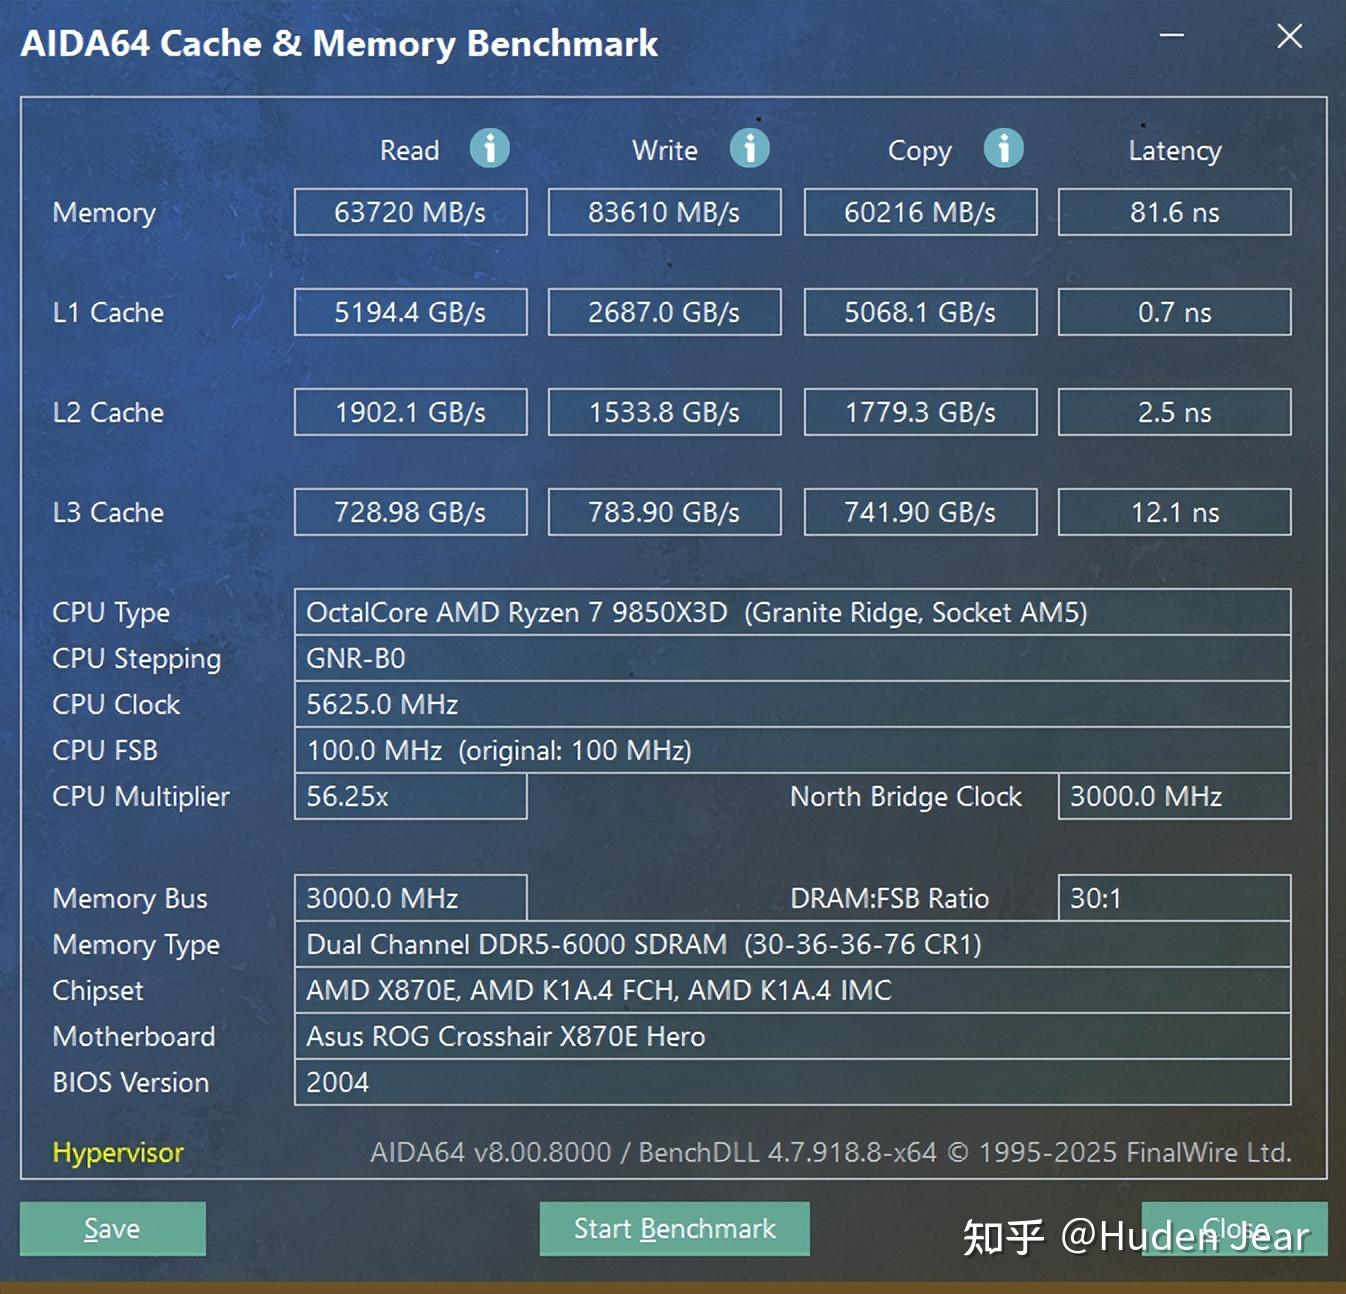Click the CPU Stepping label
The image size is (1346, 1294).
(x=137, y=659)
